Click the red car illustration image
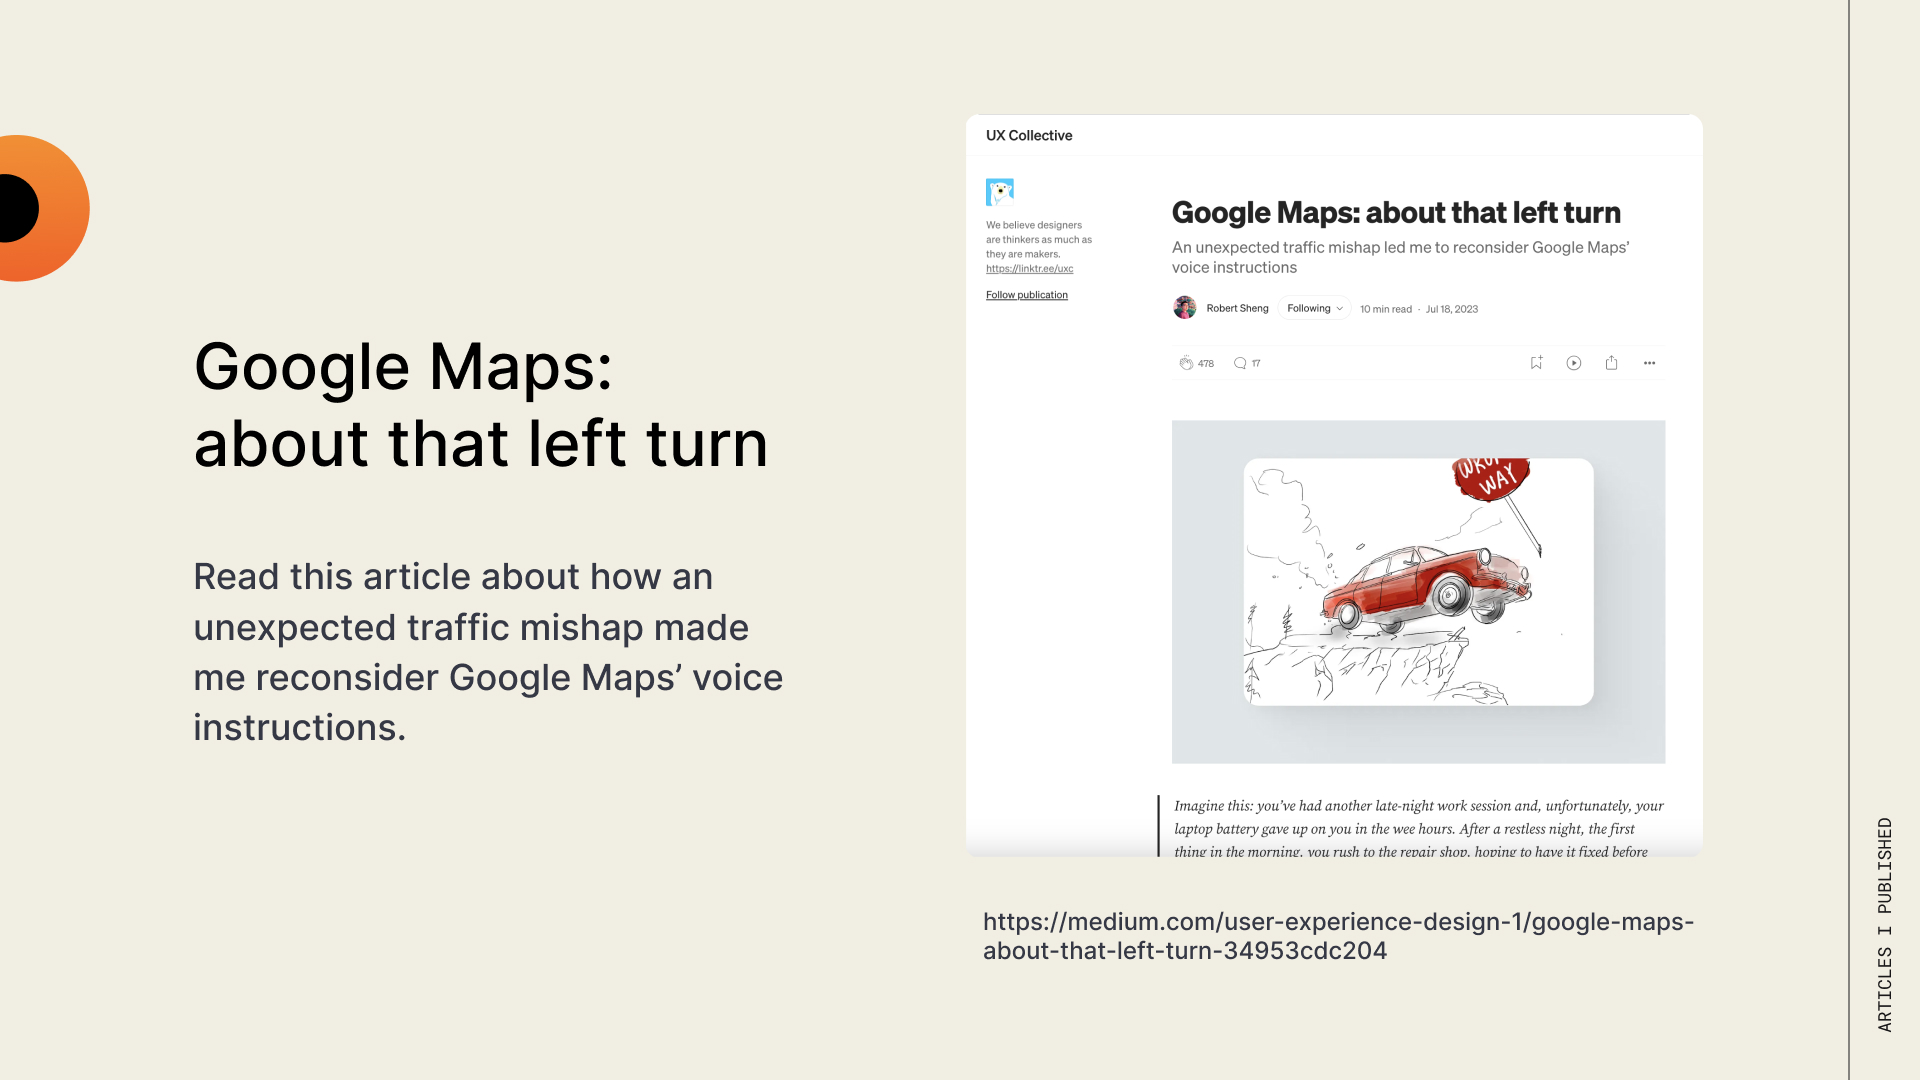This screenshot has height=1080, width=1920. pyautogui.click(x=1418, y=582)
